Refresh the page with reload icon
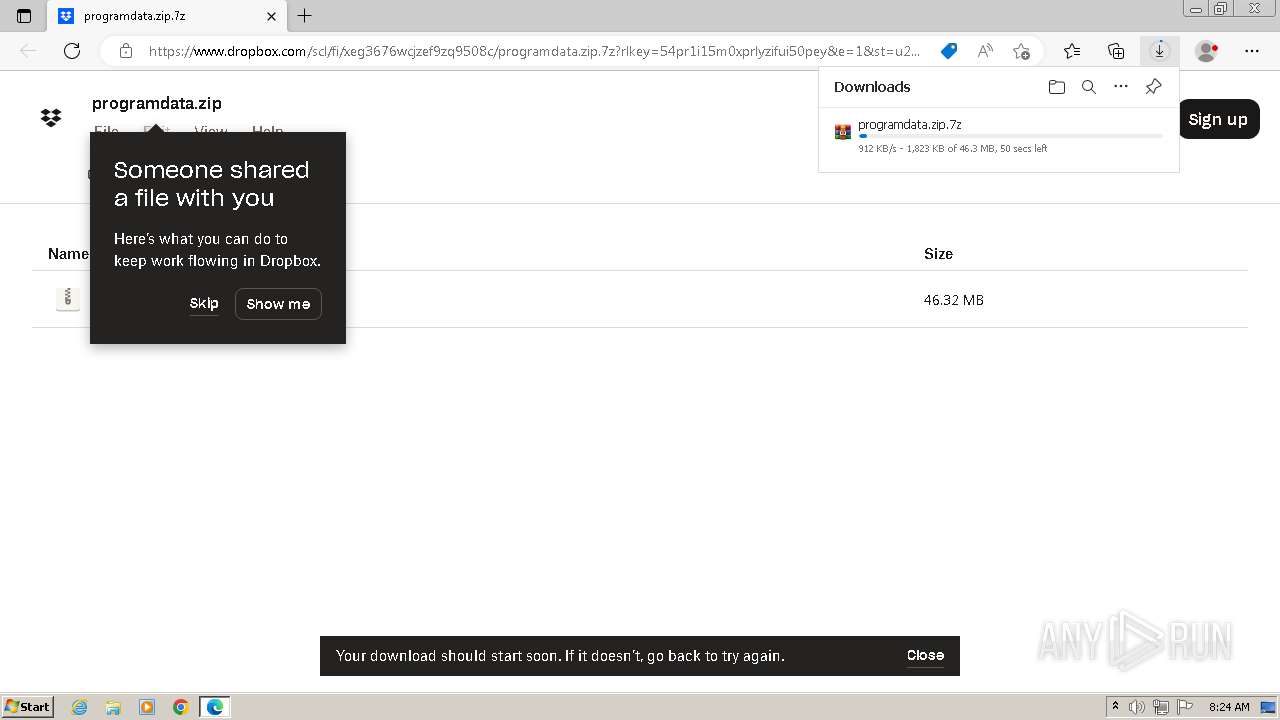Image resolution: width=1280 pixels, height=720 pixels. coord(72,51)
